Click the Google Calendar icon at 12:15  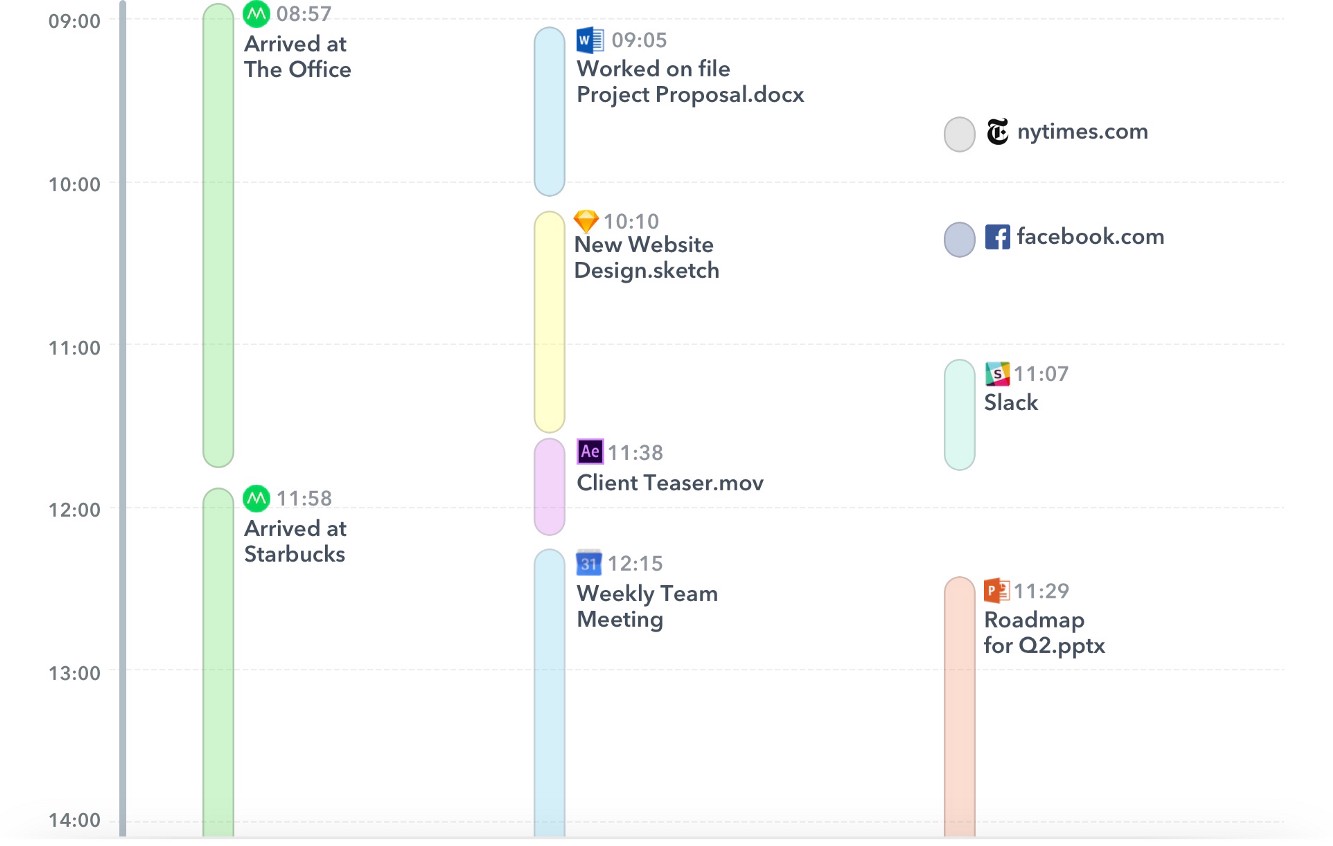[x=589, y=563]
